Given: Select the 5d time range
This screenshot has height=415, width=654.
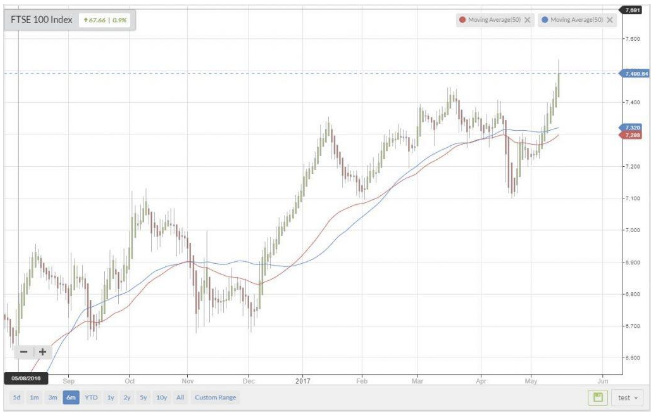Looking at the screenshot, I should point(16,397).
